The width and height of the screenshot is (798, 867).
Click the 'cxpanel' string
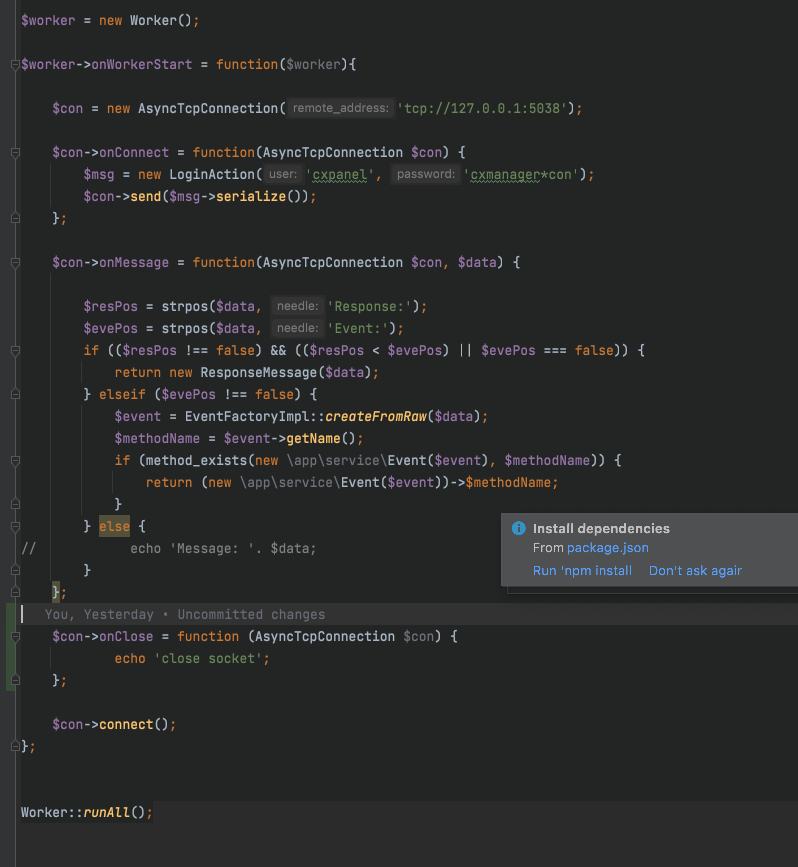click(x=340, y=175)
